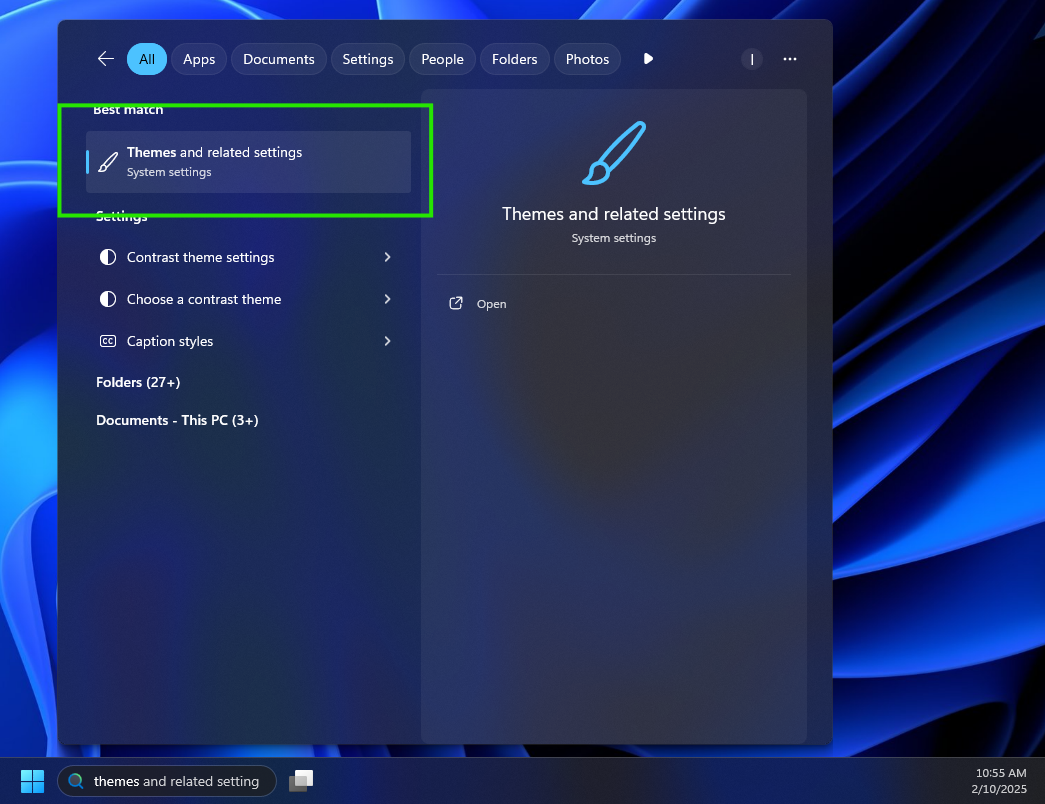
Task: Click Open in the preview pane
Action: [491, 304]
